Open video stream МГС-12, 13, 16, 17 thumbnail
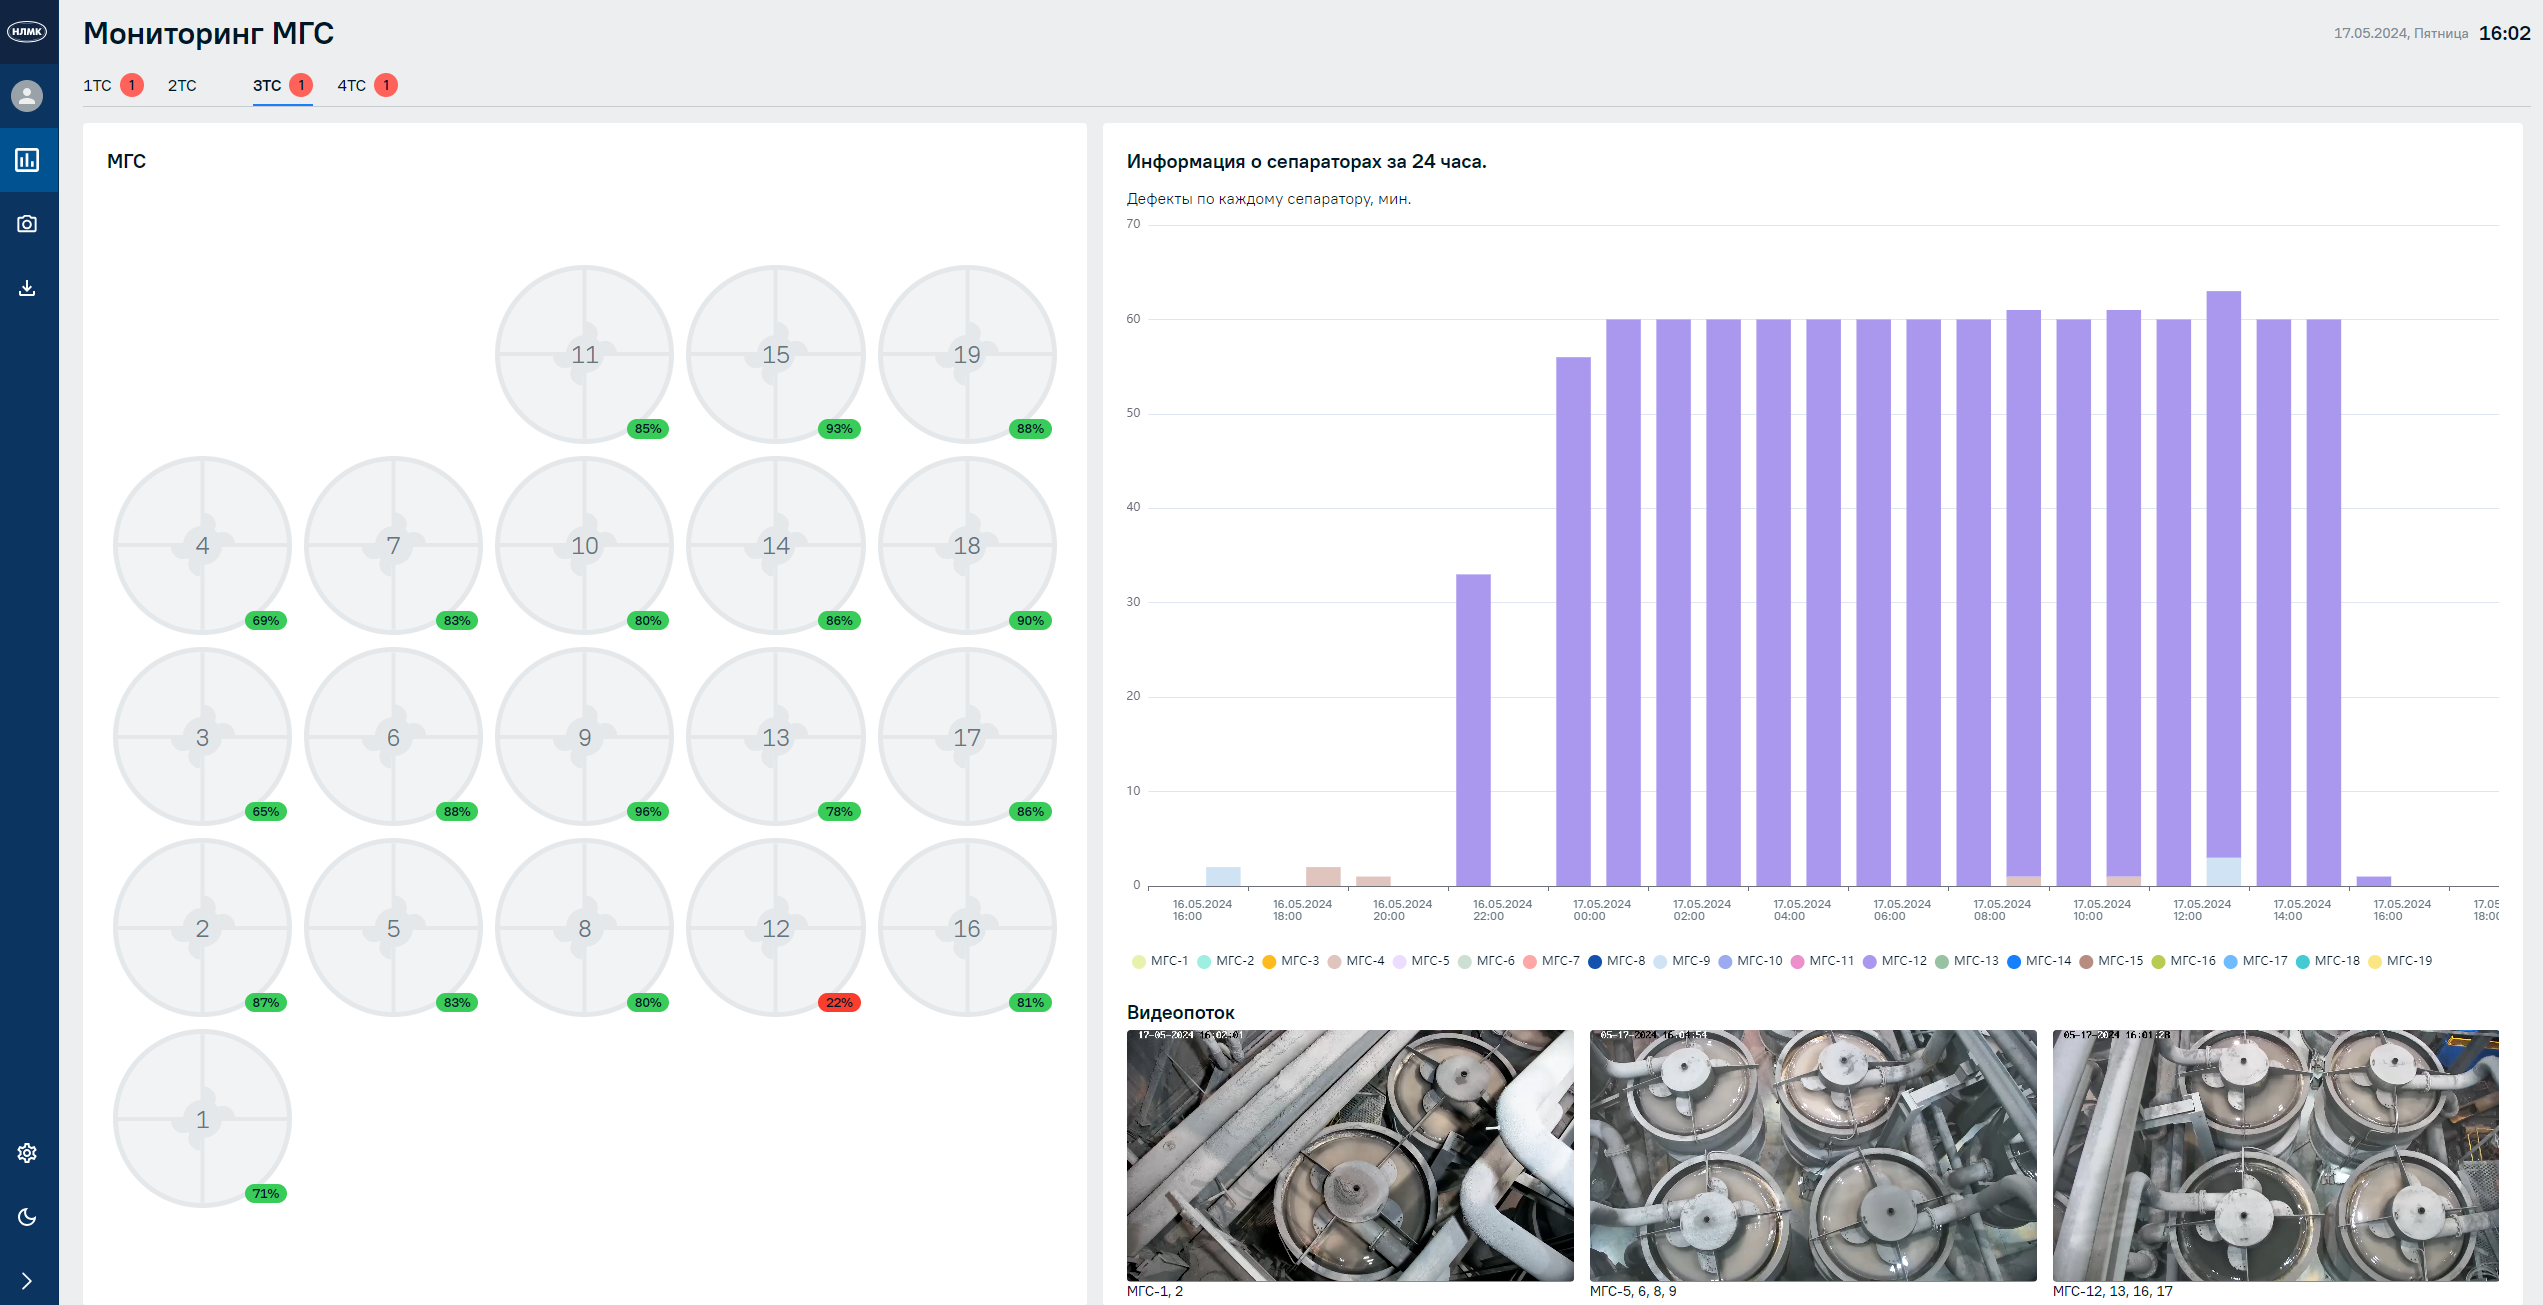 [x=2276, y=1155]
